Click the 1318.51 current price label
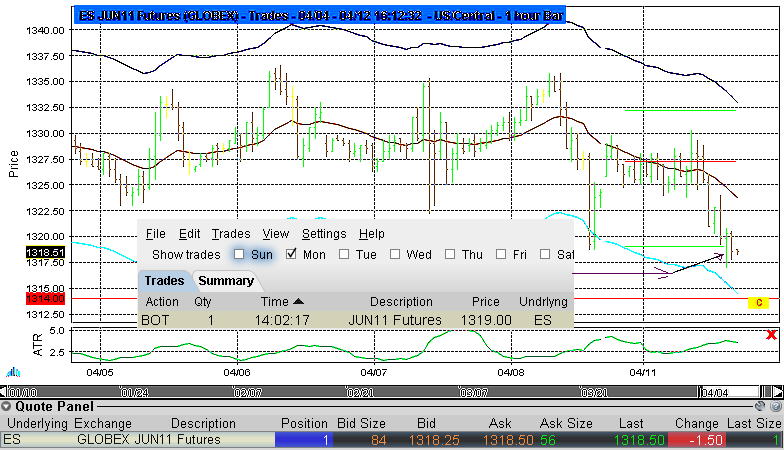Screen dimensions: 784x450 point(45,252)
